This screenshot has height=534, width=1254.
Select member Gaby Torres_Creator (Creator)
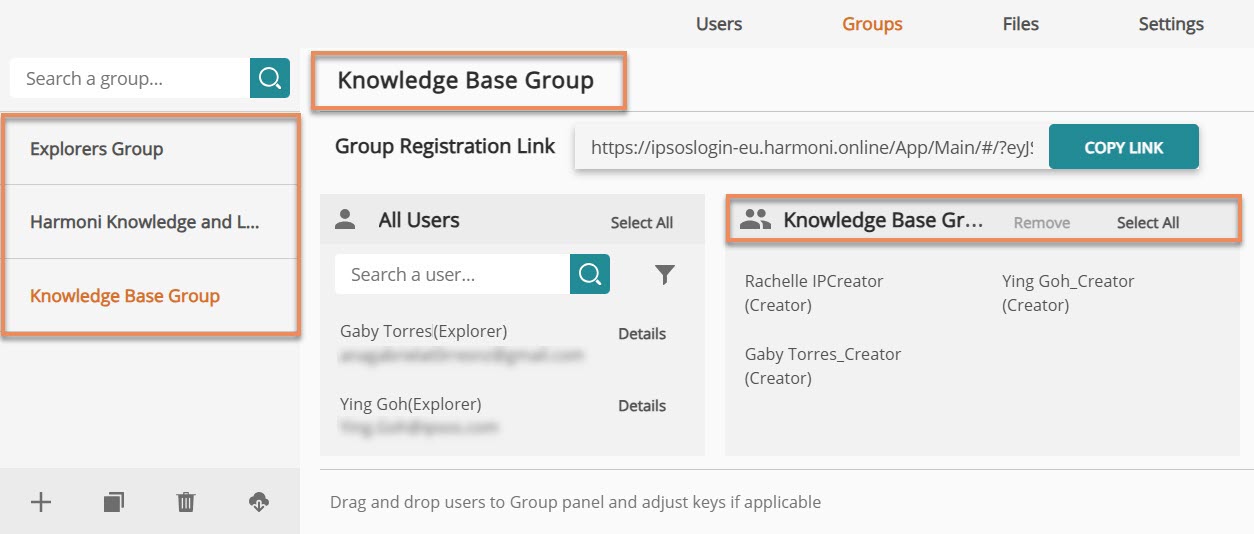click(823, 366)
